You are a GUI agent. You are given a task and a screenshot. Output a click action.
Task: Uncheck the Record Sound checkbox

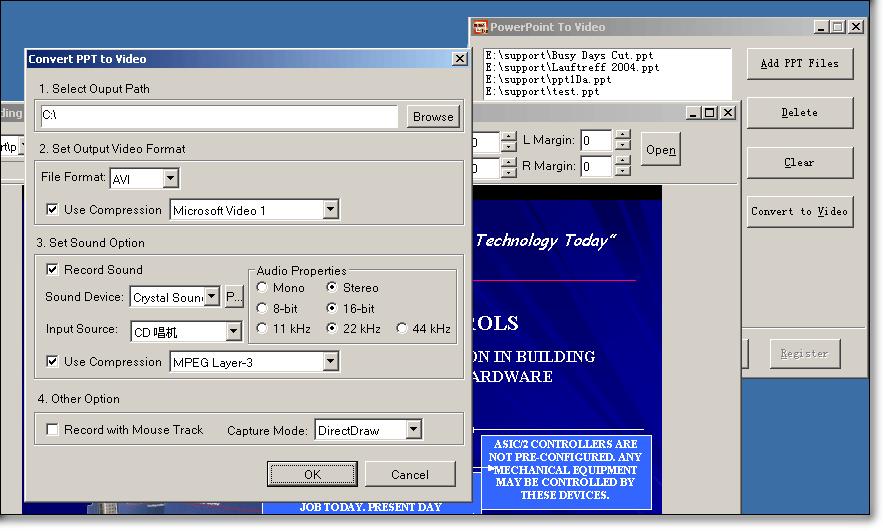click(53, 270)
